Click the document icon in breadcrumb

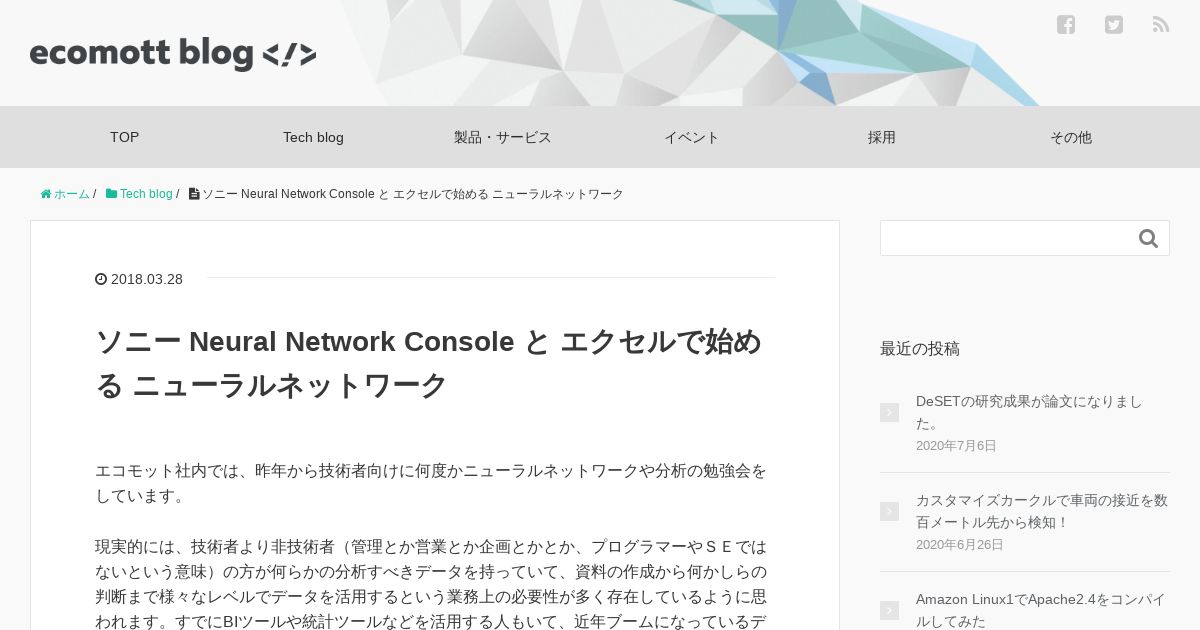[x=194, y=194]
